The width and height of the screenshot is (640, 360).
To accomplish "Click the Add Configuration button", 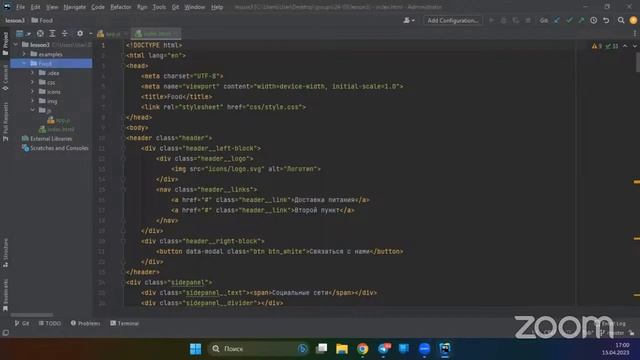I will point(453,20).
